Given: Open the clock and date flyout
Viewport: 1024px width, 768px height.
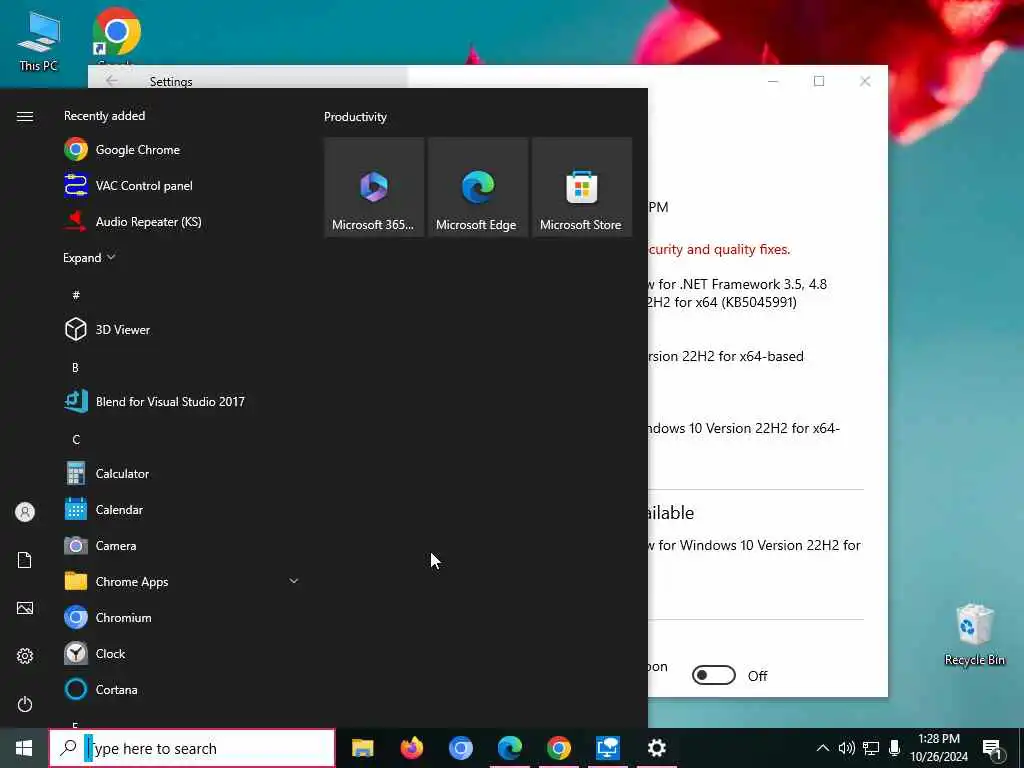Looking at the screenshot, I should coord(939,748).
